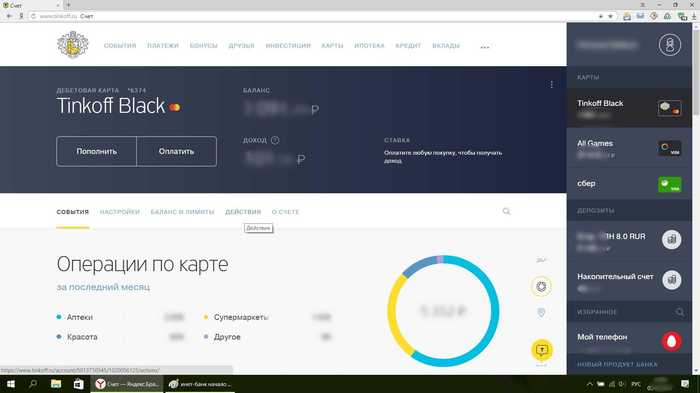Click the taskbar search magnifier
700x393 pixels.
coord(33,384)
